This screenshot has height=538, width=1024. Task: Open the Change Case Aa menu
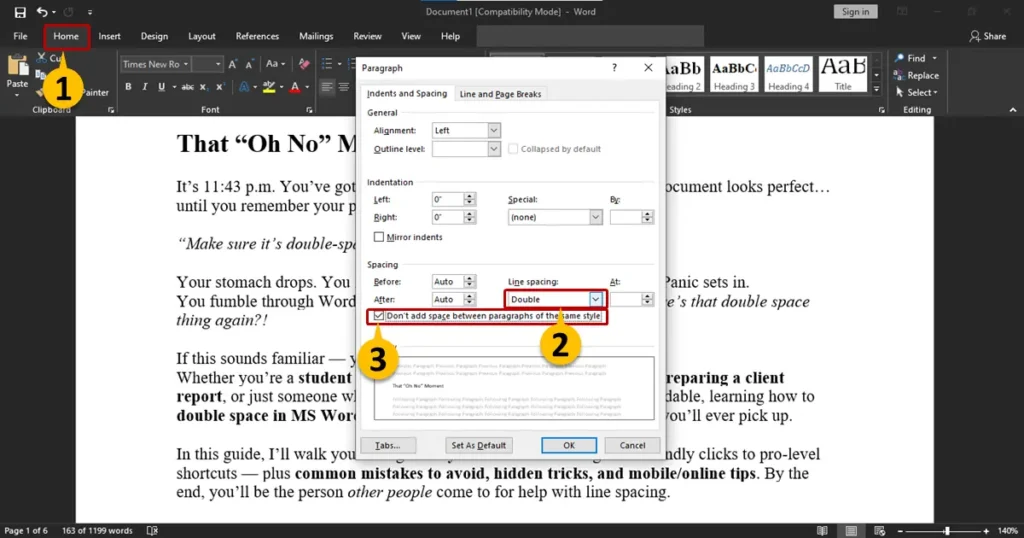coord(274,64)
